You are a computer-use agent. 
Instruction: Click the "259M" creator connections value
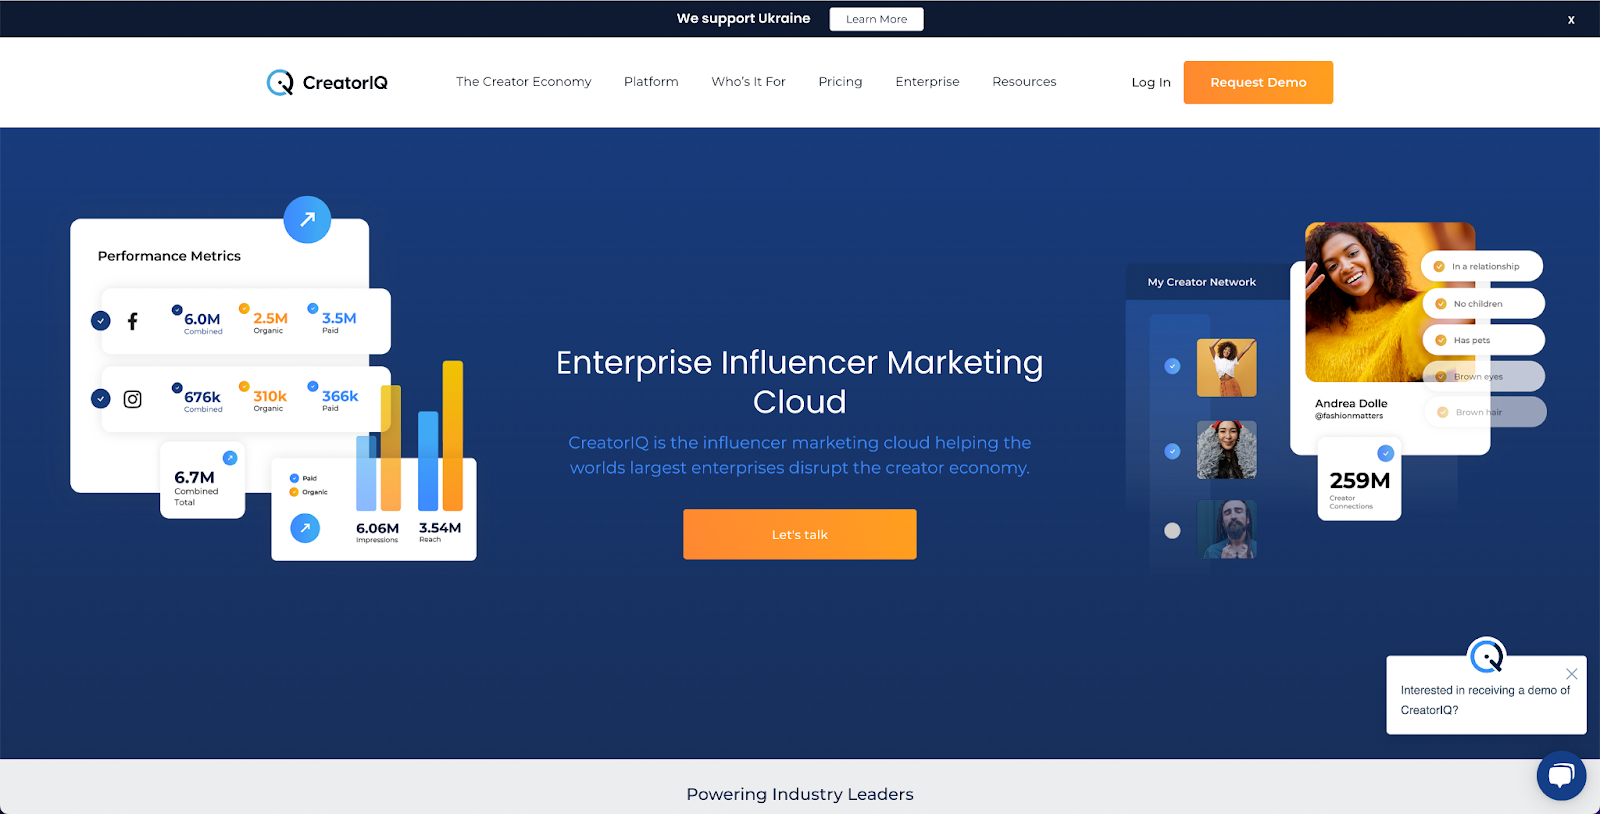click(x=1360, y=481)
